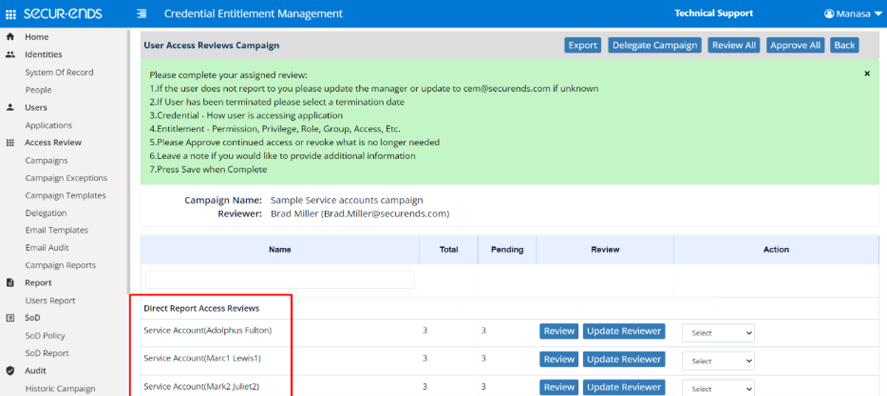Close the green instructions banner

tap(867, 74)
